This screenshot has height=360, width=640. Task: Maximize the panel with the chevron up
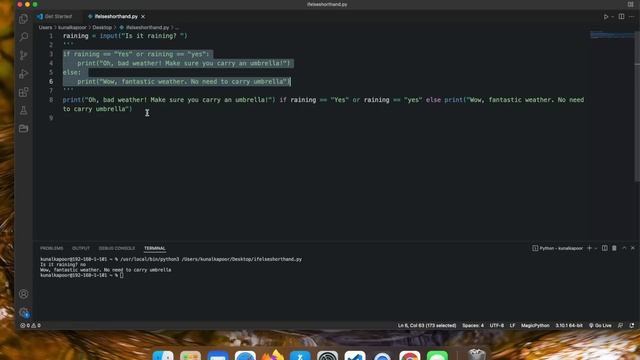[x=624, y=248]
